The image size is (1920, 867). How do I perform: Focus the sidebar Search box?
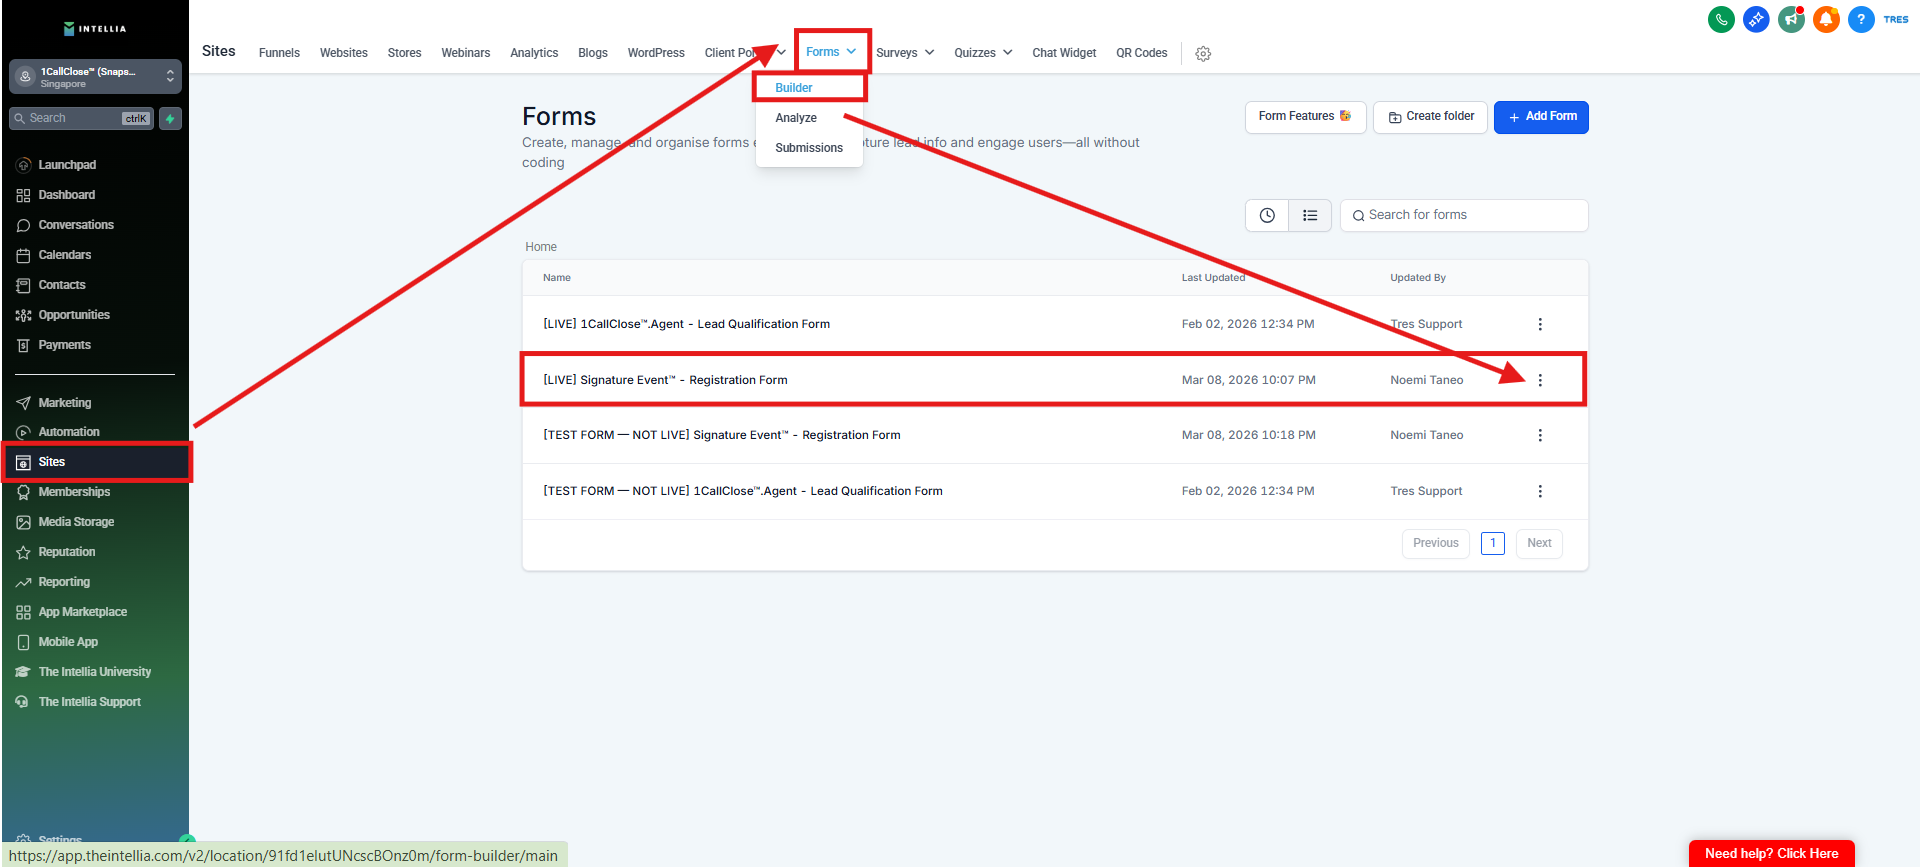[81, 119]
